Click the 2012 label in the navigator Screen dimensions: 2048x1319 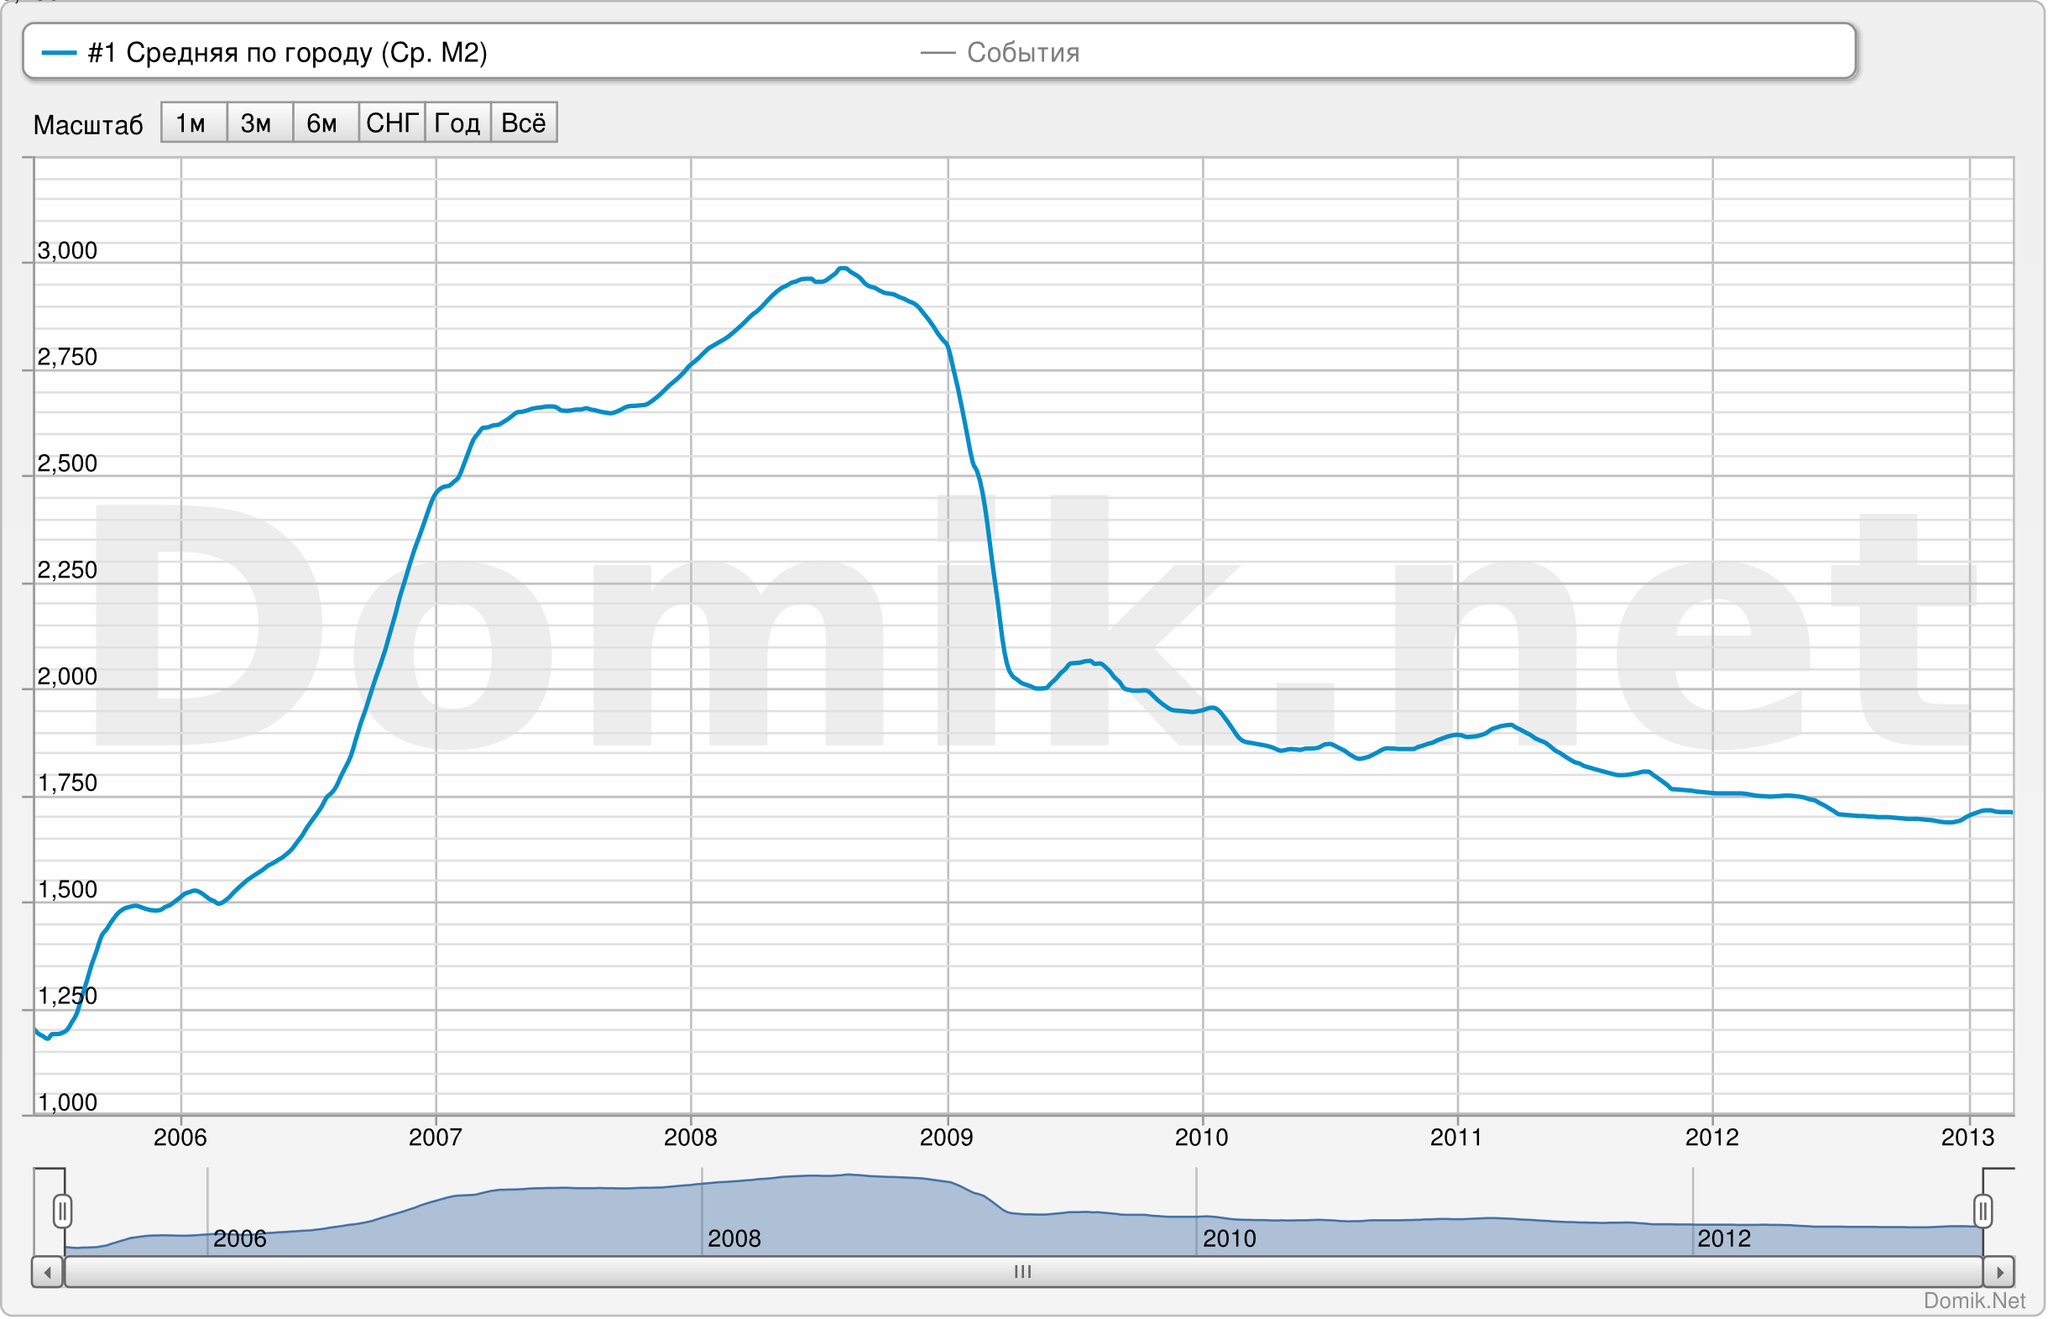pyautogui.click(x=1724, y=1239)
